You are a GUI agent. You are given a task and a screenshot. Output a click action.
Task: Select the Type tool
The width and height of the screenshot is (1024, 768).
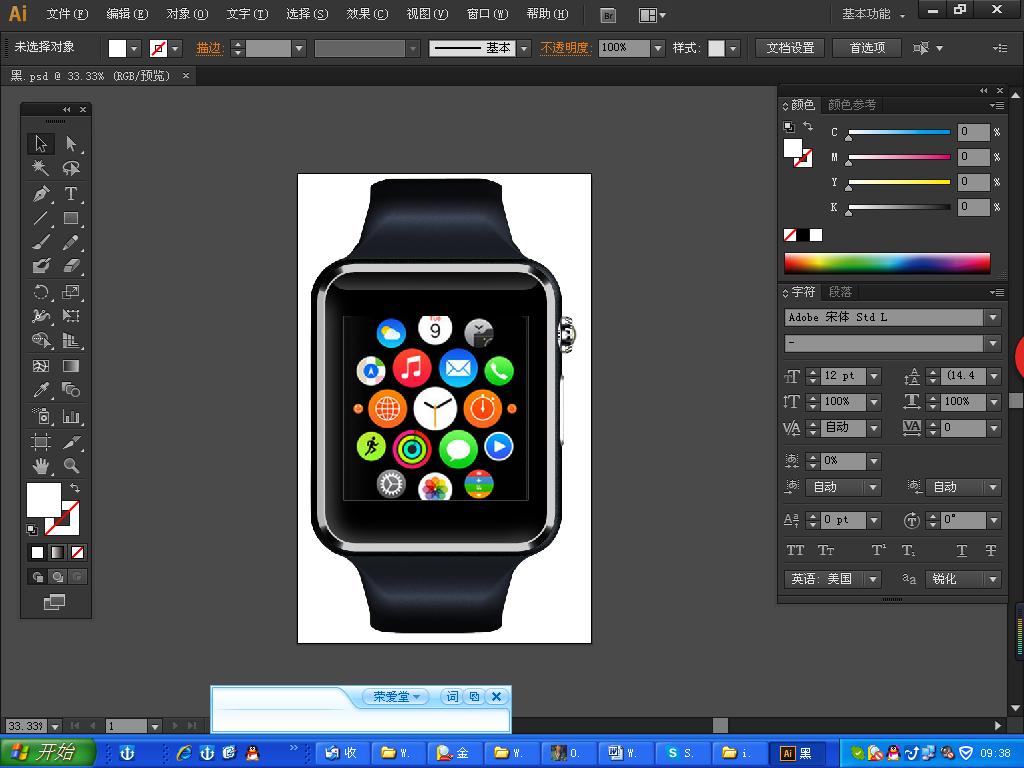[71, 193]
